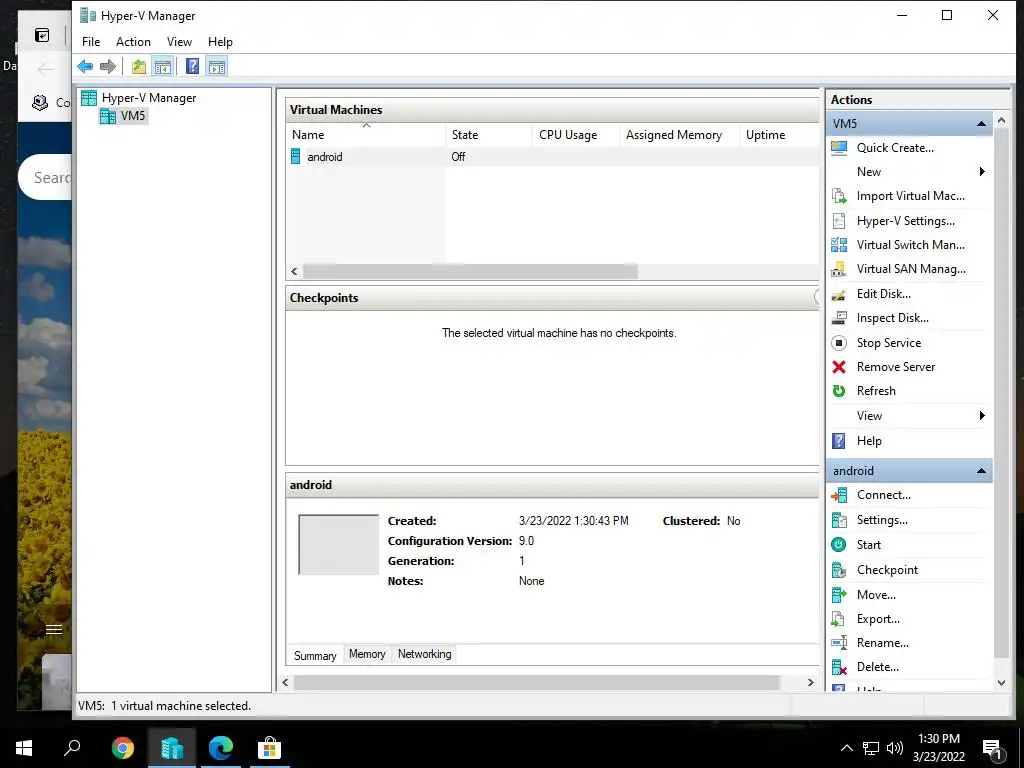Open the Windows Start menu
This screenshot has height=768, width=1024.
[x=24, y=748]
